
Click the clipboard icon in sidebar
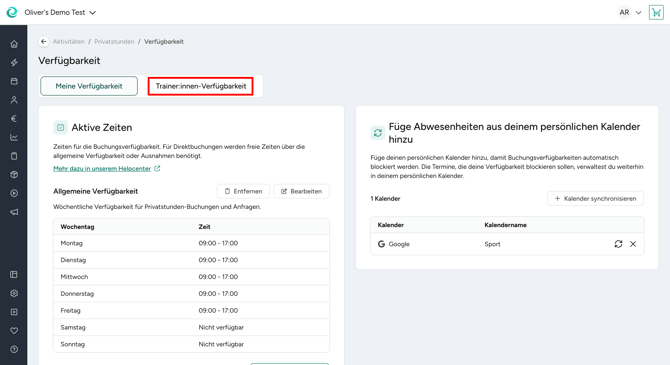tap(14, 156)
